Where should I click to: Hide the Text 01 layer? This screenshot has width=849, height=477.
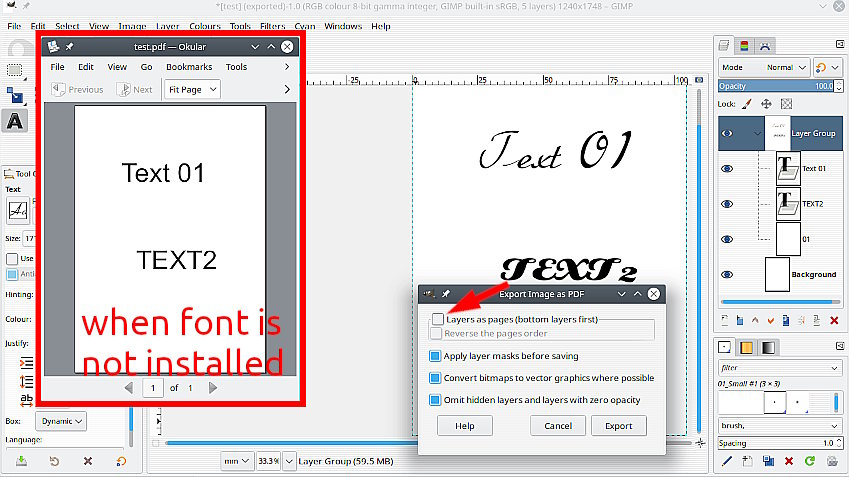[727, 169]
